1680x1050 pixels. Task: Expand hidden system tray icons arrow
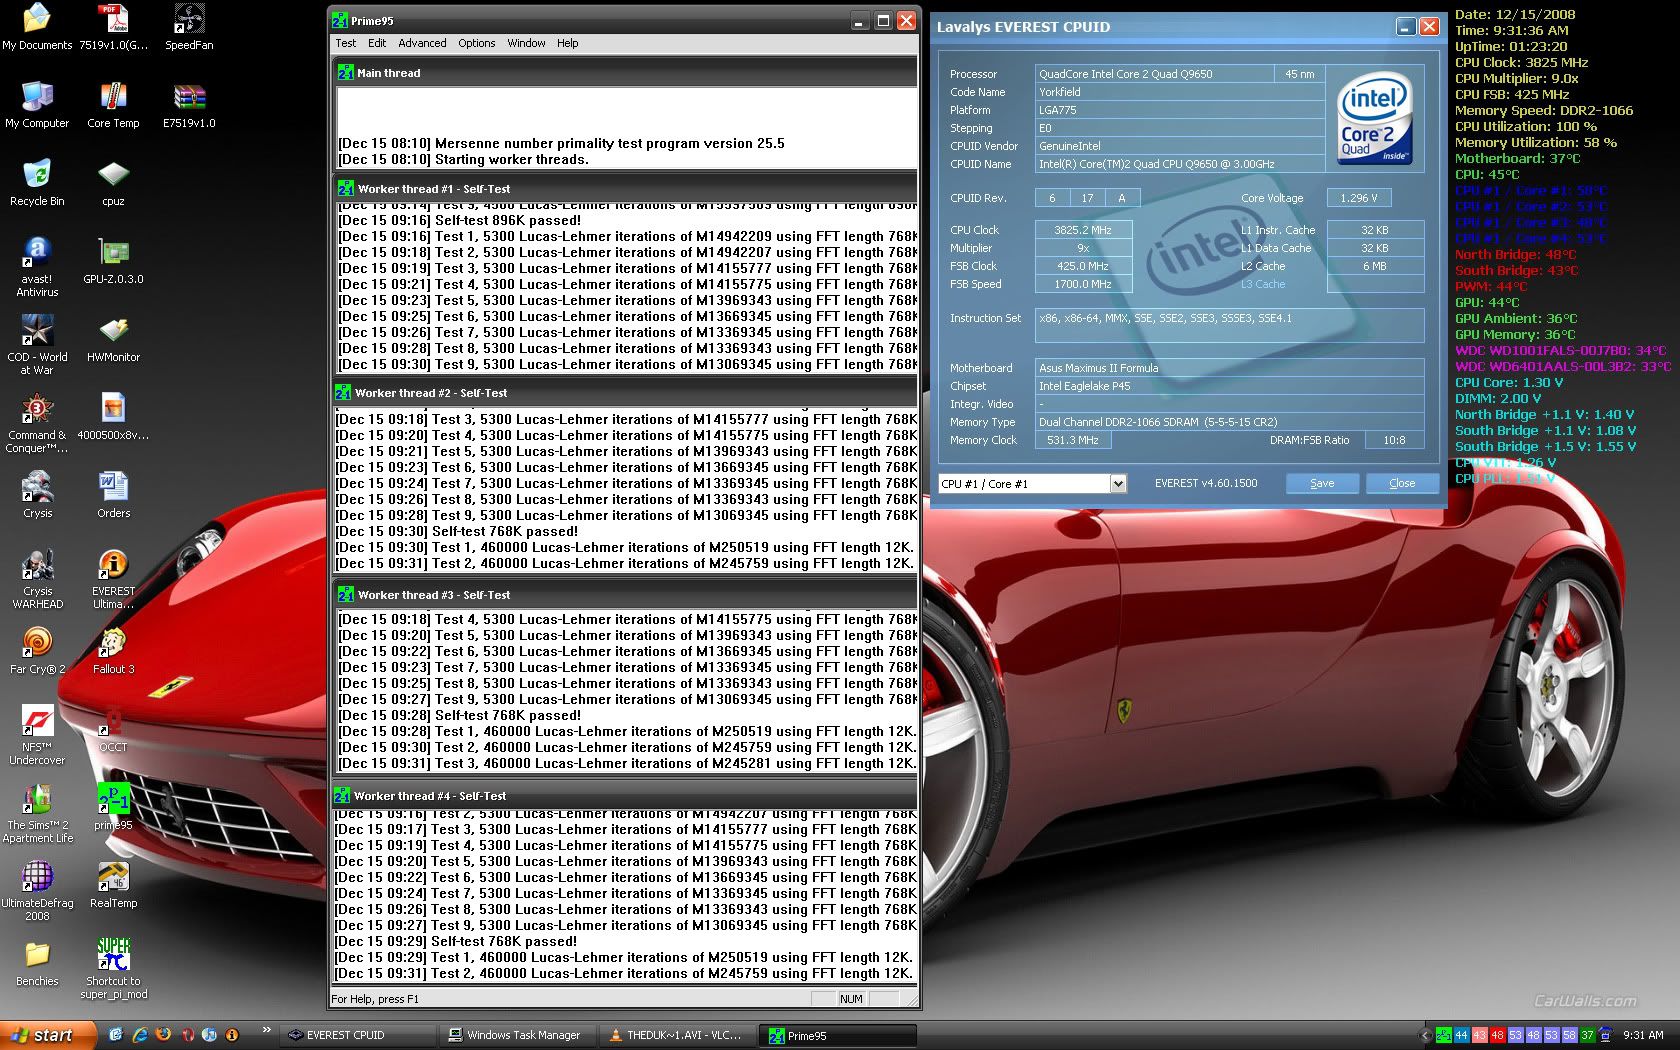click(x=1425, y=1035)
